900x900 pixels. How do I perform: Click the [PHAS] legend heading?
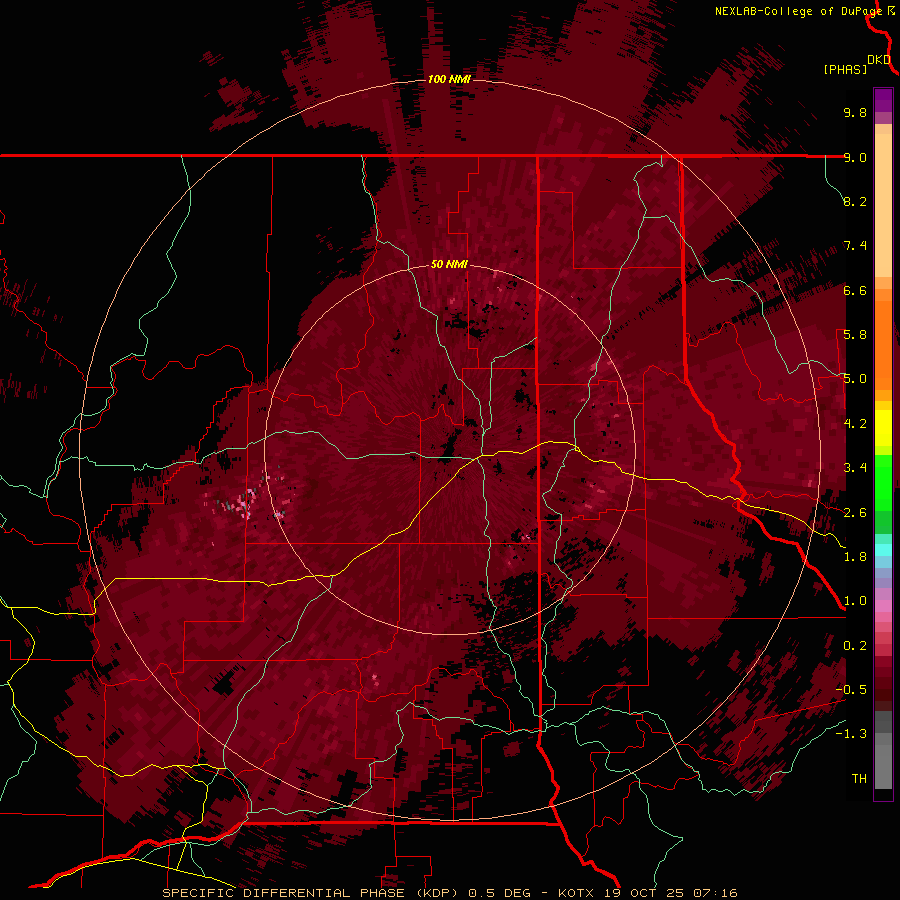[845, 69]
